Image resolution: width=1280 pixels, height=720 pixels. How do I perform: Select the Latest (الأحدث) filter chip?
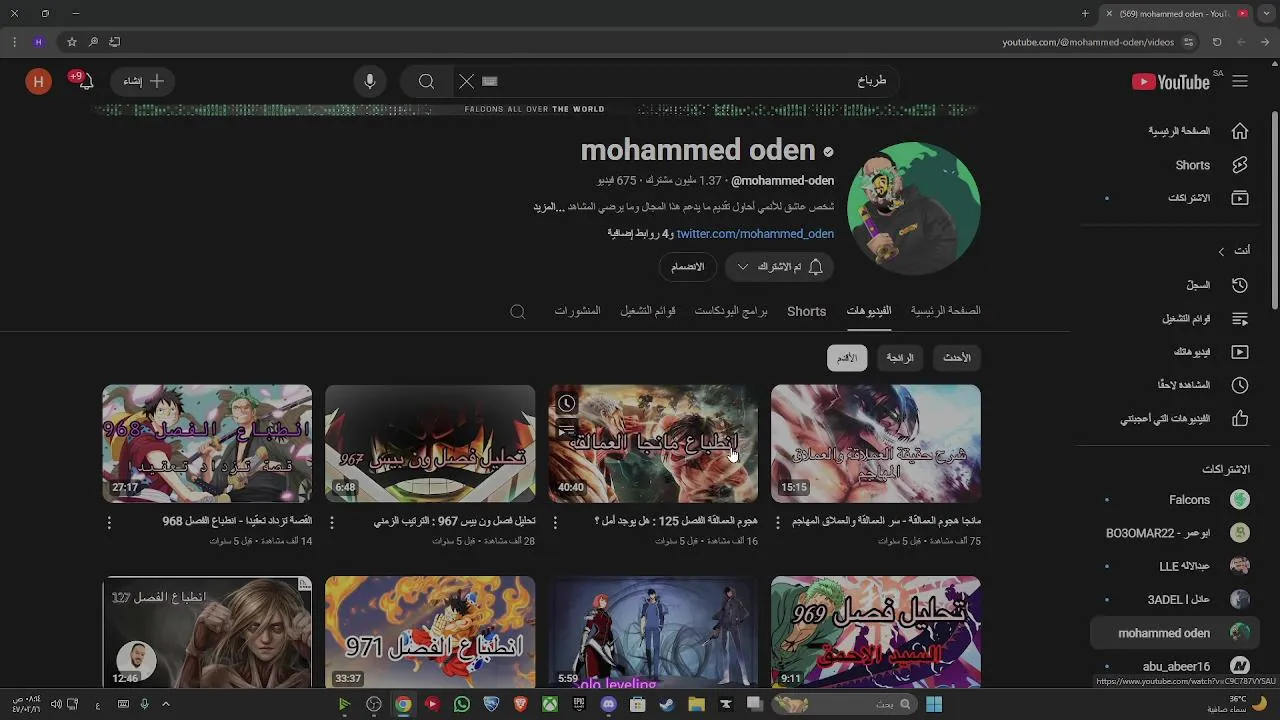(957, 358)
